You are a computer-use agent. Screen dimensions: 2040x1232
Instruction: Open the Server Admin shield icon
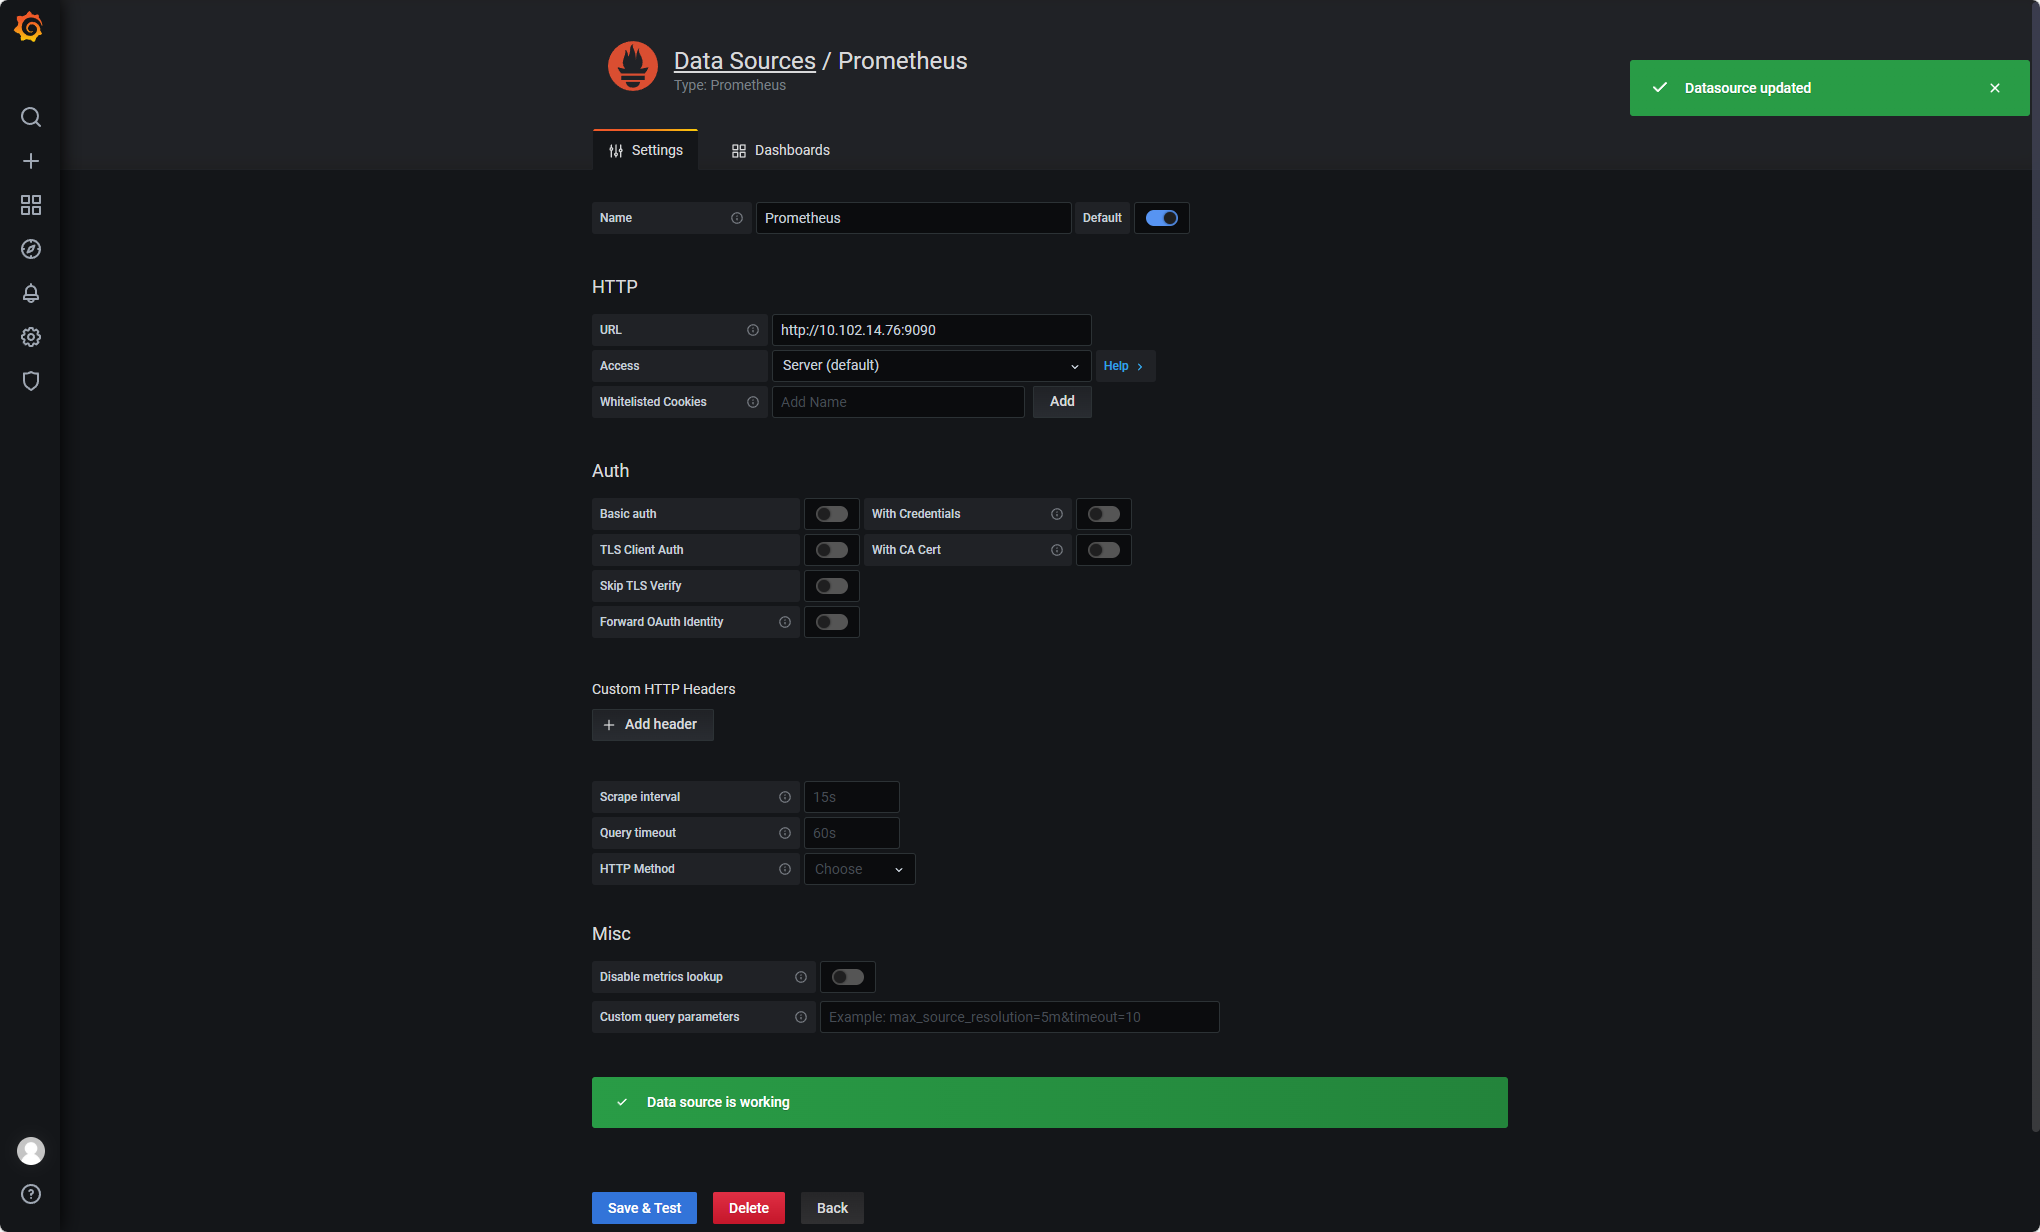[31, 381]
